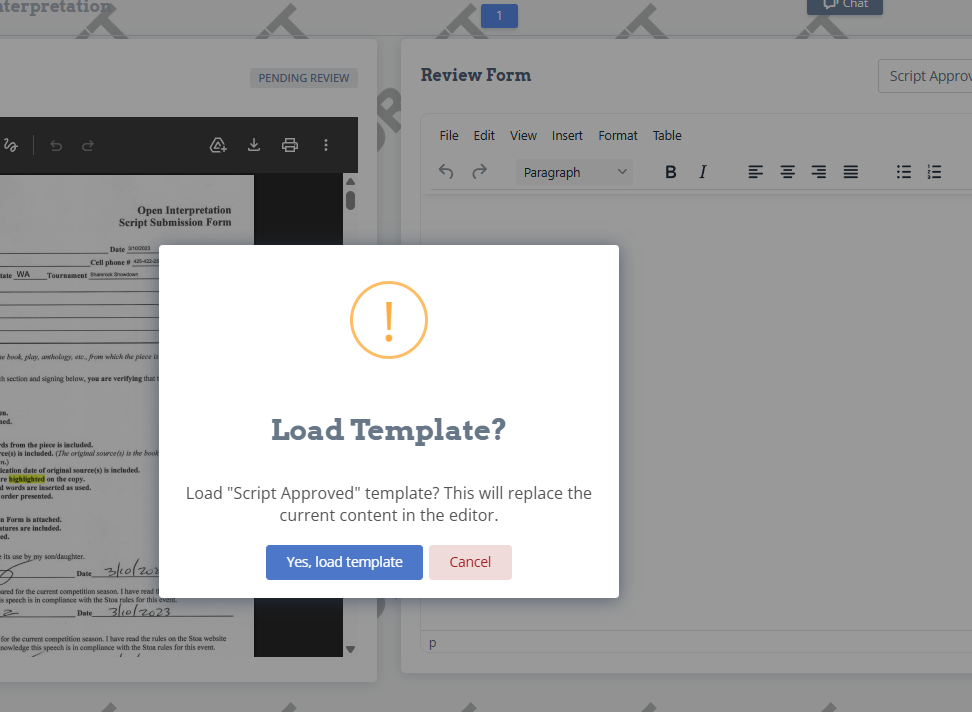The width and height of the screenshot is (972, 712).
Task: Open the Paragraph style dropdown
Action: [575, 172]
